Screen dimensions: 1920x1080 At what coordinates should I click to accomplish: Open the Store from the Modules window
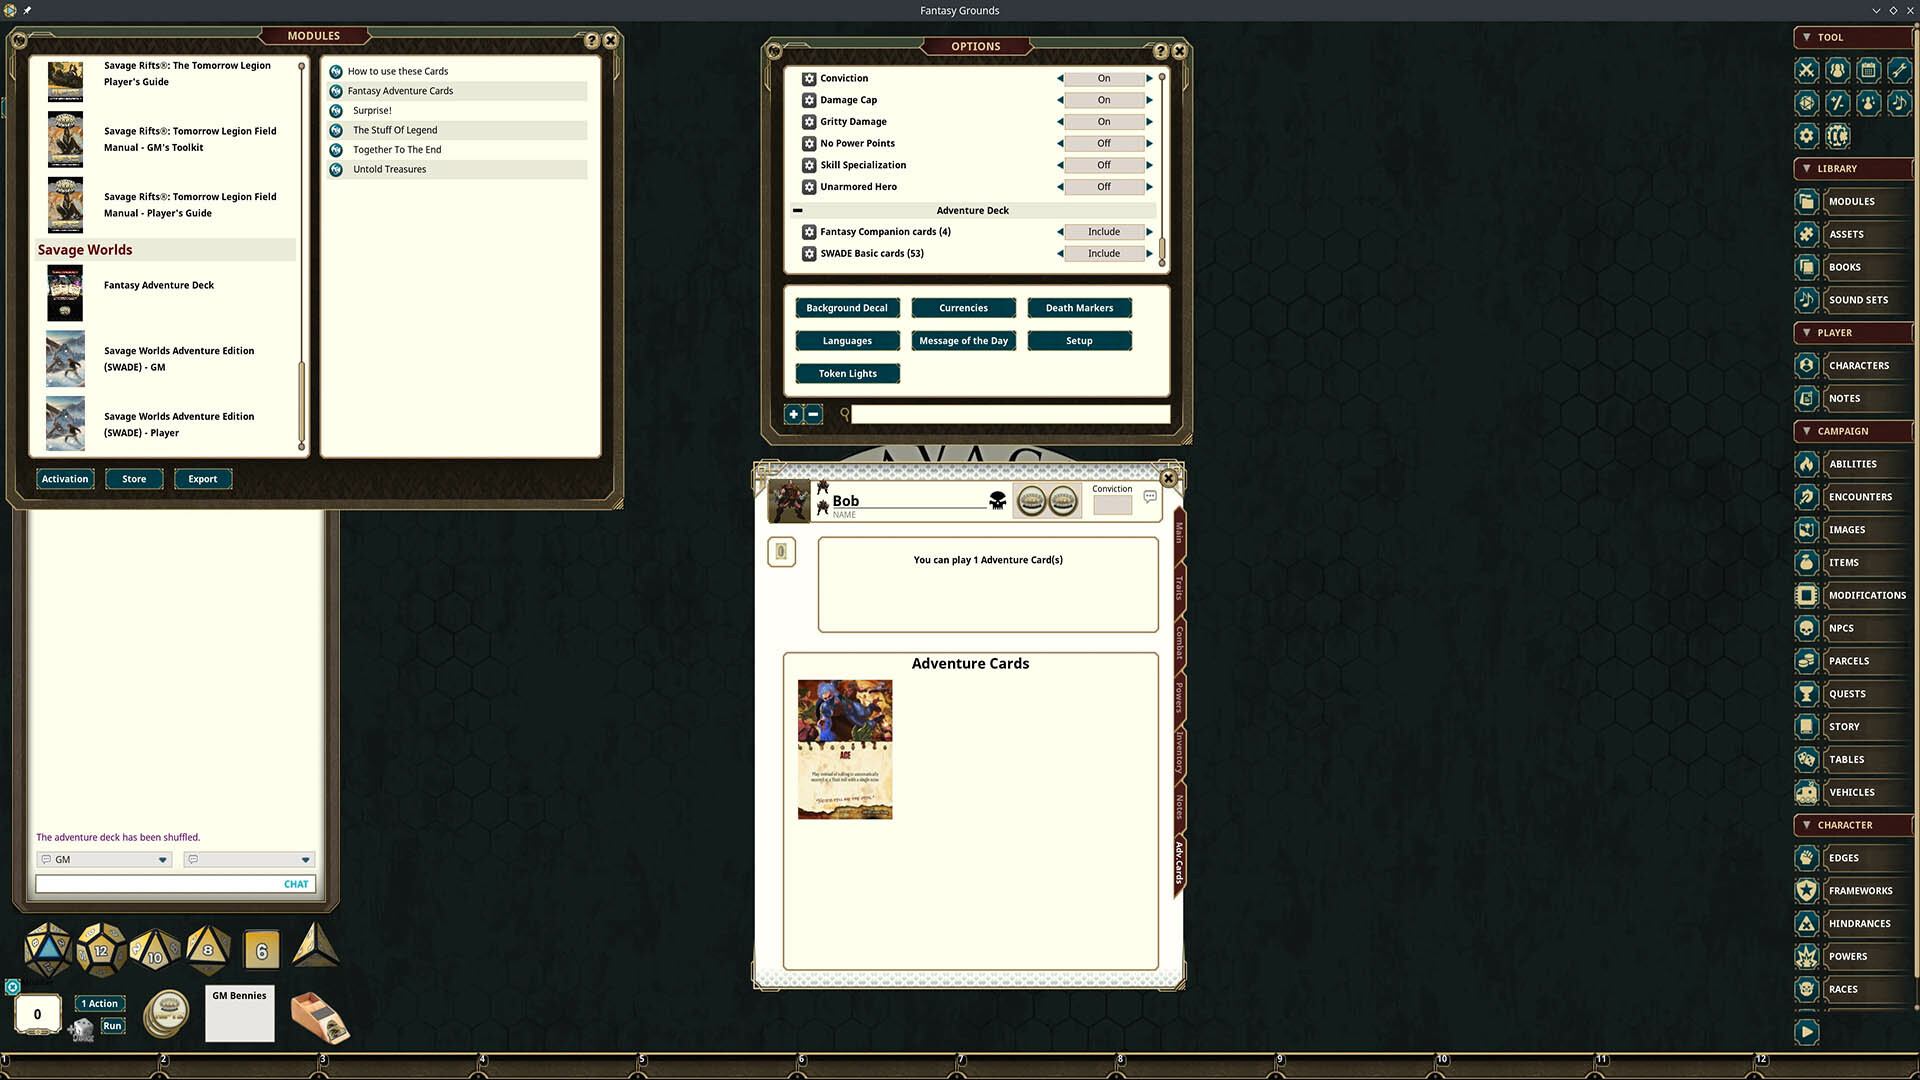[133, 478]
